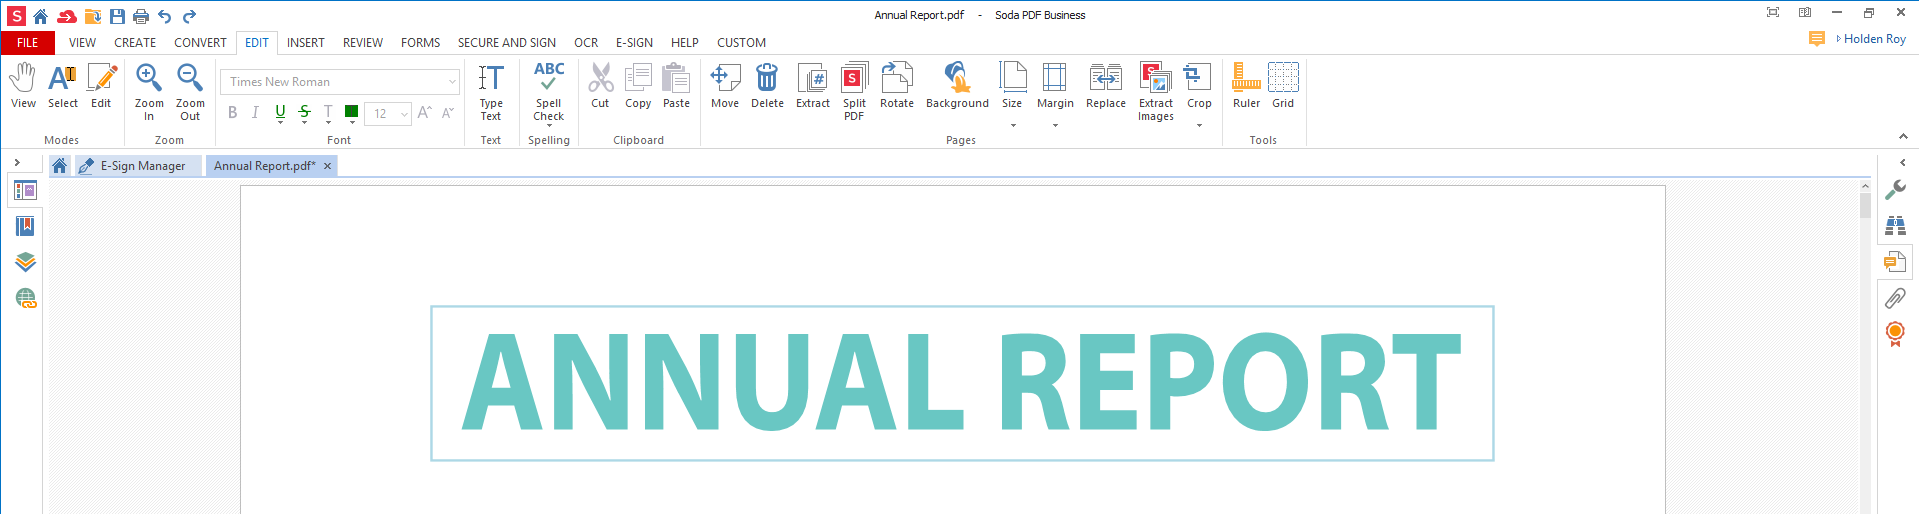The image size is (1919, 514).
Task: Expand the Crop dropdown
Action: (x=1199, y=125)
